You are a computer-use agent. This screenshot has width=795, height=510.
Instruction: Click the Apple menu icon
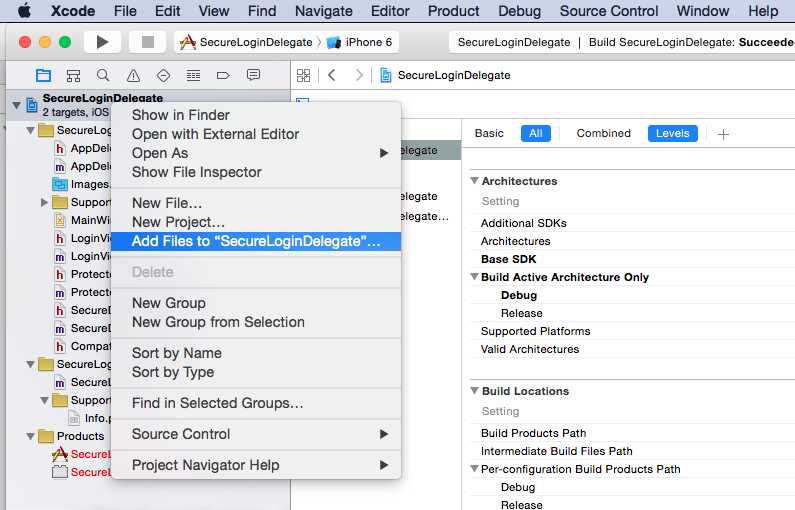24,11
